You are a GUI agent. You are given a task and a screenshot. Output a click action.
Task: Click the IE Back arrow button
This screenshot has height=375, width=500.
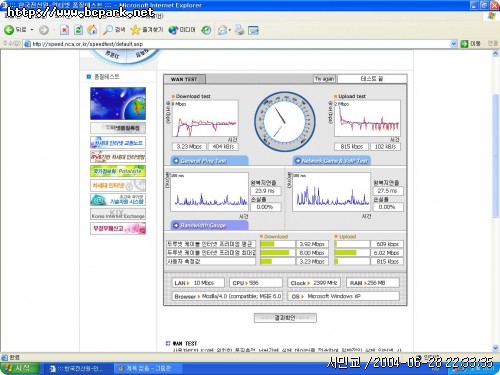(9, 30)
